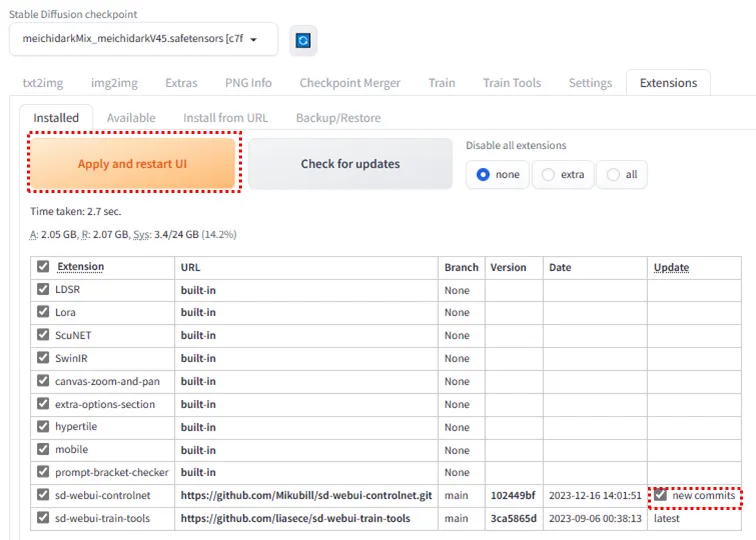Select the Installed sub-tab
Viewport: 756px width, 540px height.
click(x=56, y=118)
